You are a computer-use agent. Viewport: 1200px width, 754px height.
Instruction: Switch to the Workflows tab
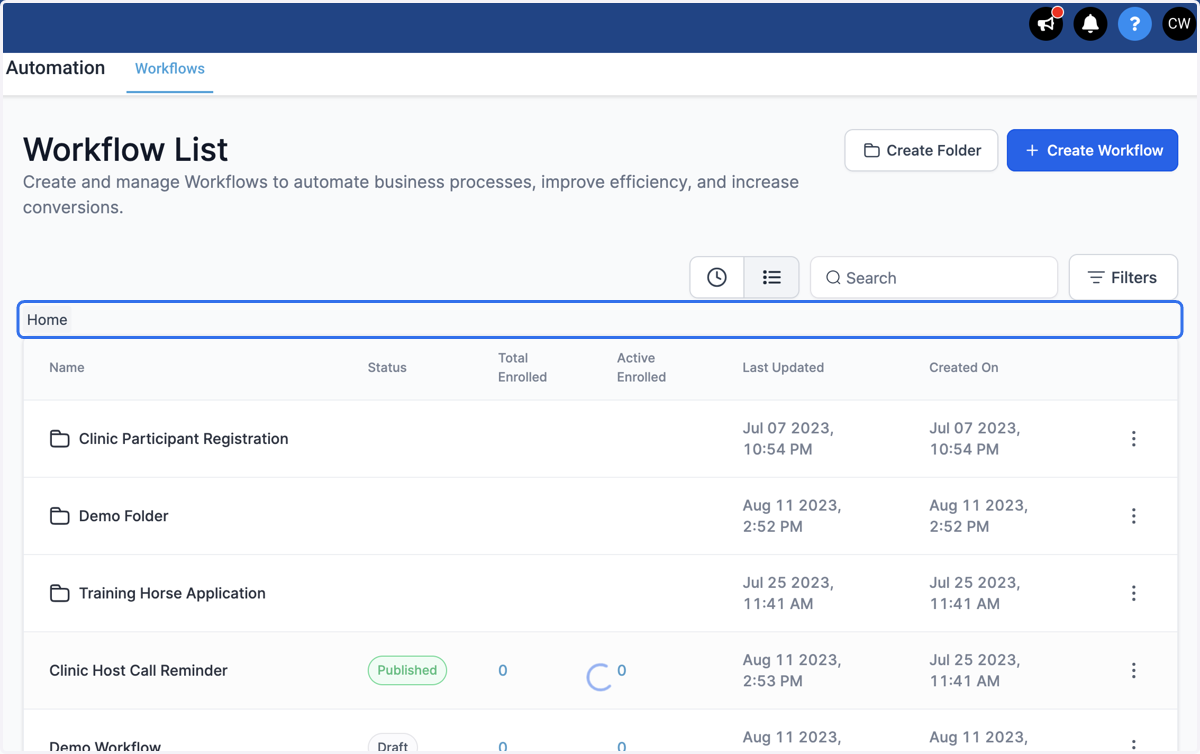click(170, 68)
